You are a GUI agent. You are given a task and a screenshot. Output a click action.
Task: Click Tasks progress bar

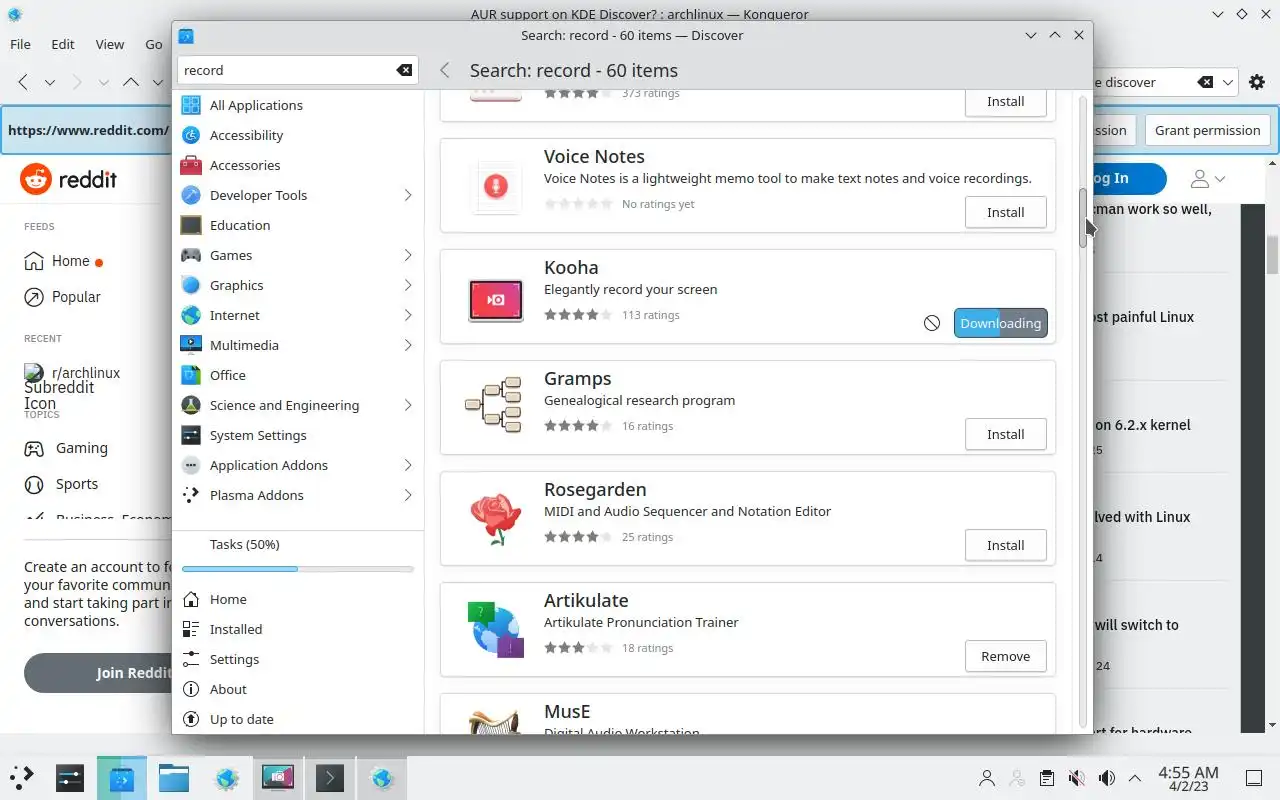[x=298, y=569]
